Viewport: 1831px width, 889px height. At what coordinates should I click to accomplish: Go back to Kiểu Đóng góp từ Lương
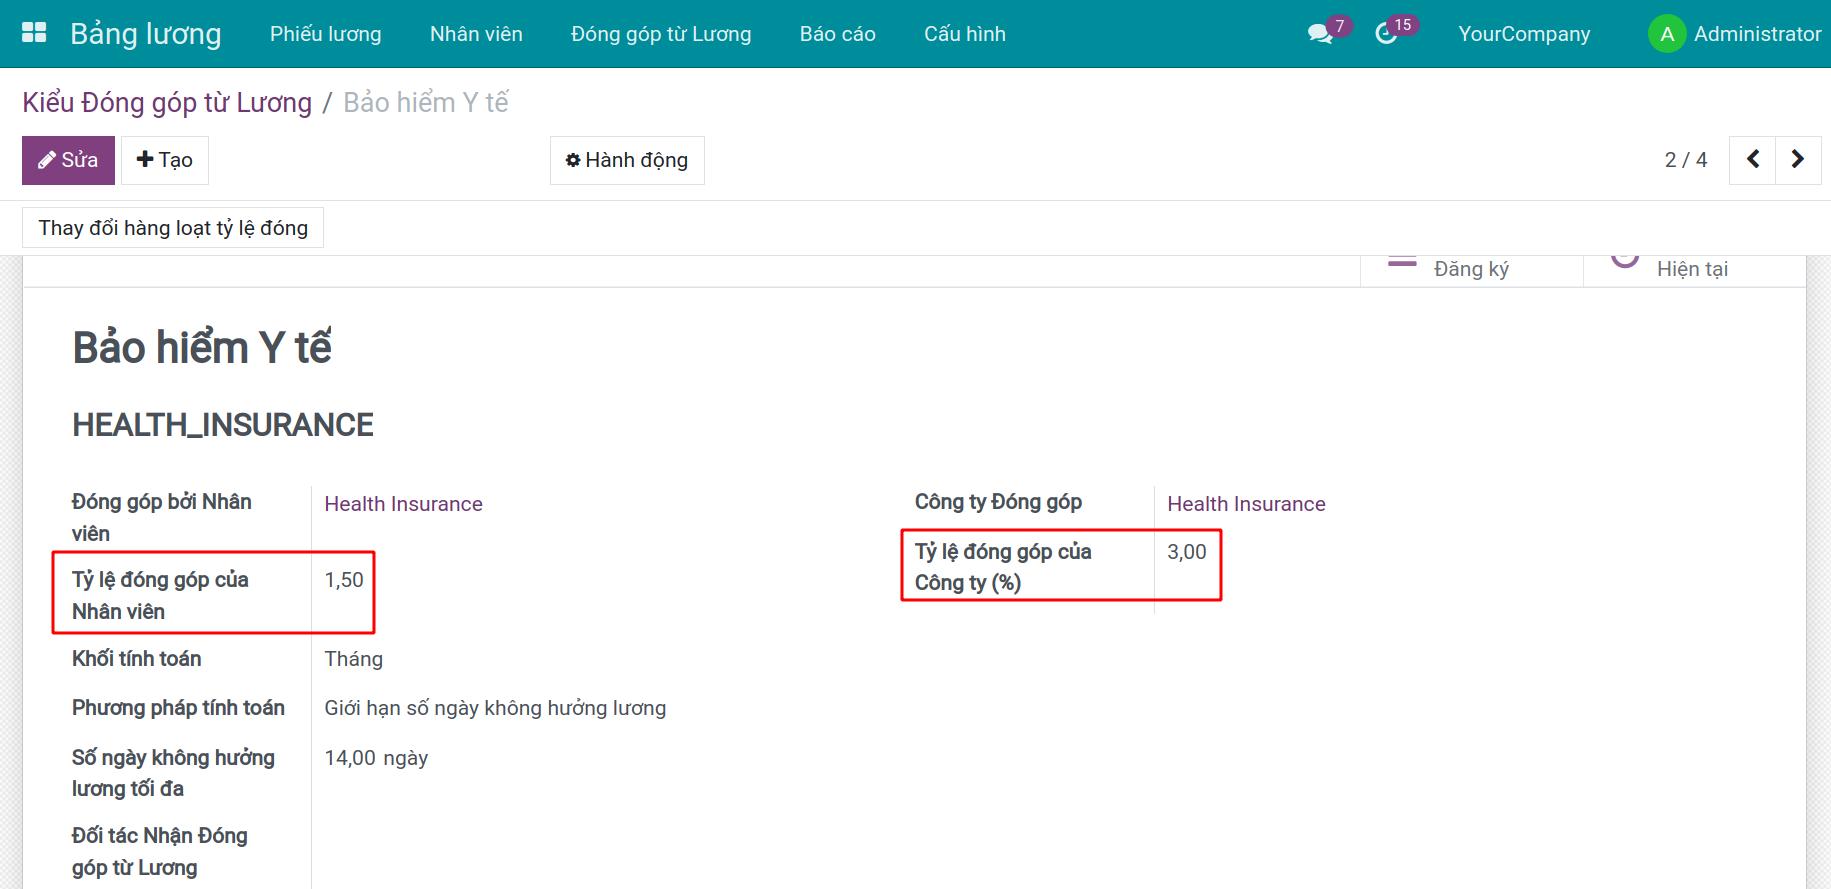coord(167,103)
